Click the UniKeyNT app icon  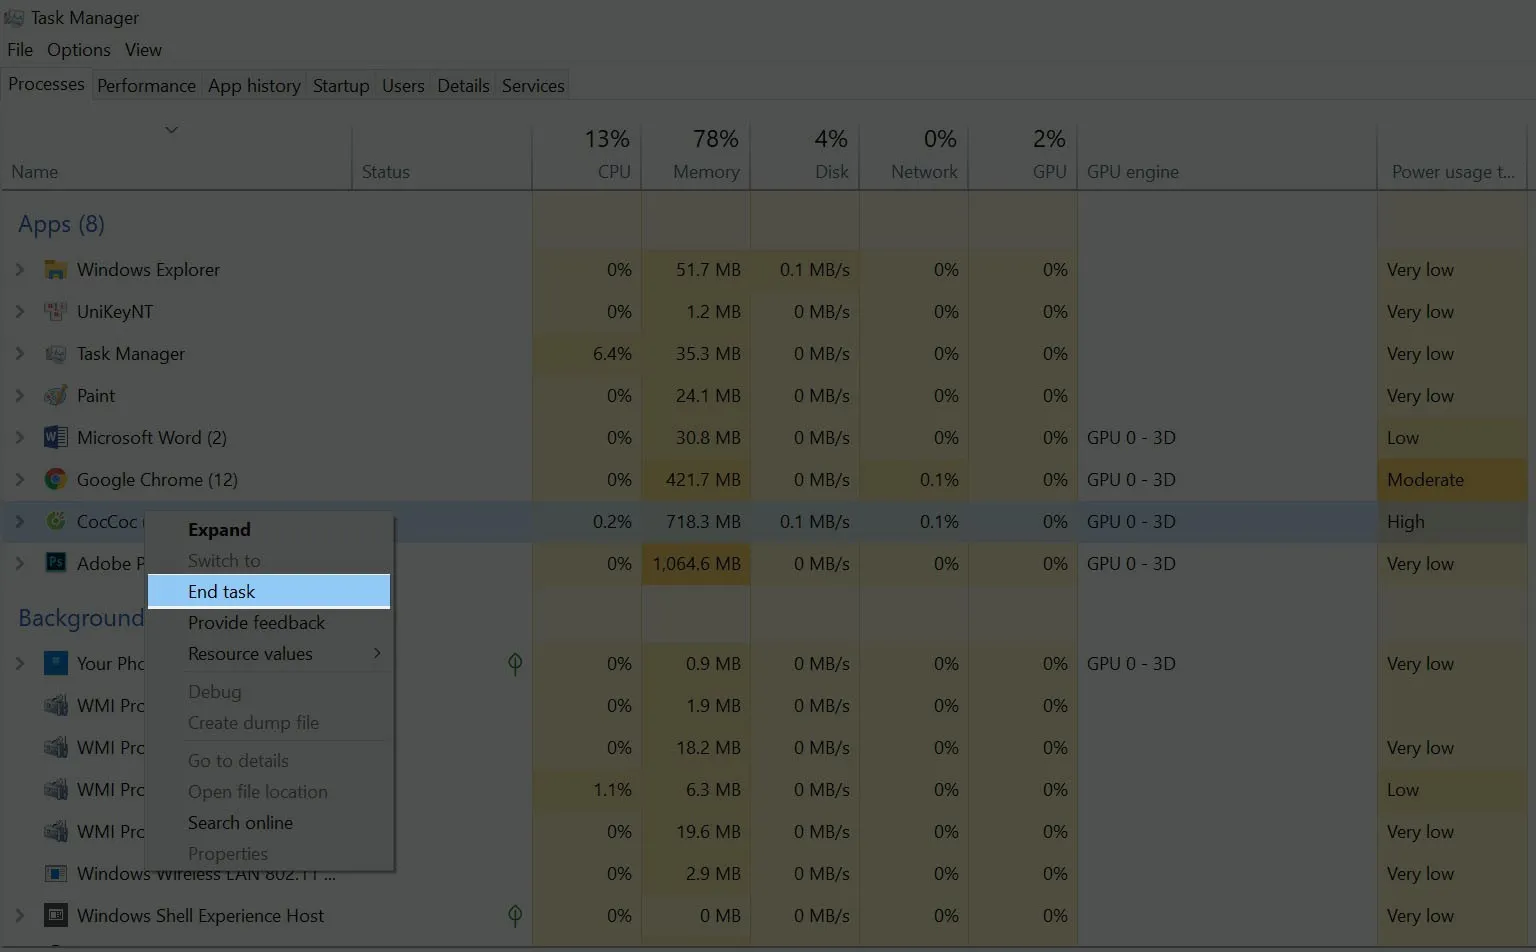tap(56, 312)
